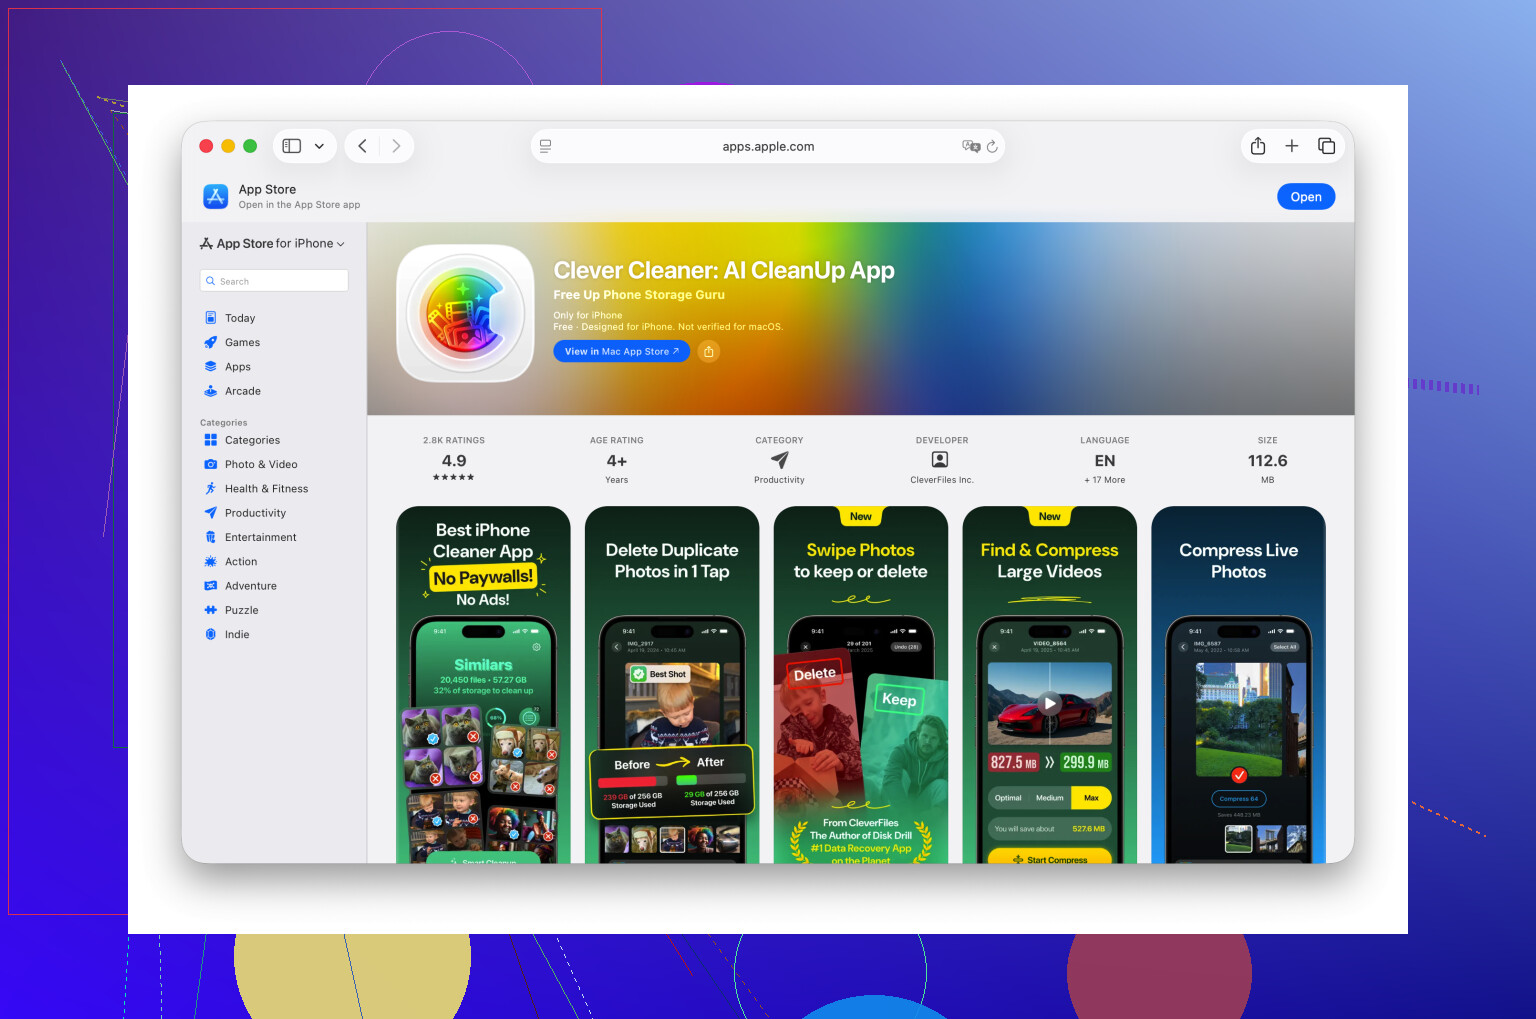Click the Entertainment popcorn icon

(211, 537)
